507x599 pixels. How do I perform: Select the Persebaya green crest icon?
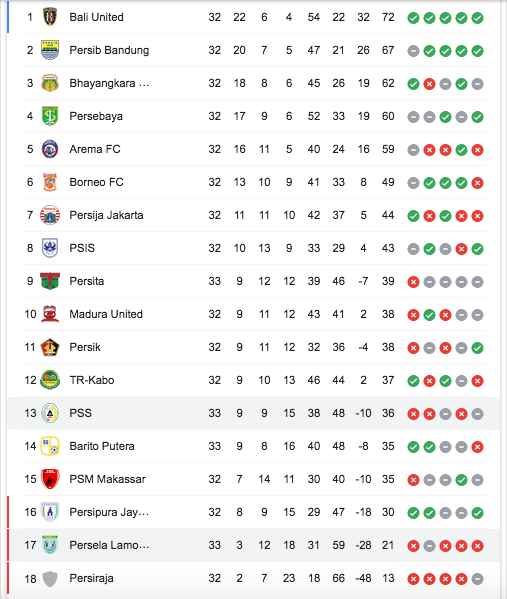[x=50, y=116]
